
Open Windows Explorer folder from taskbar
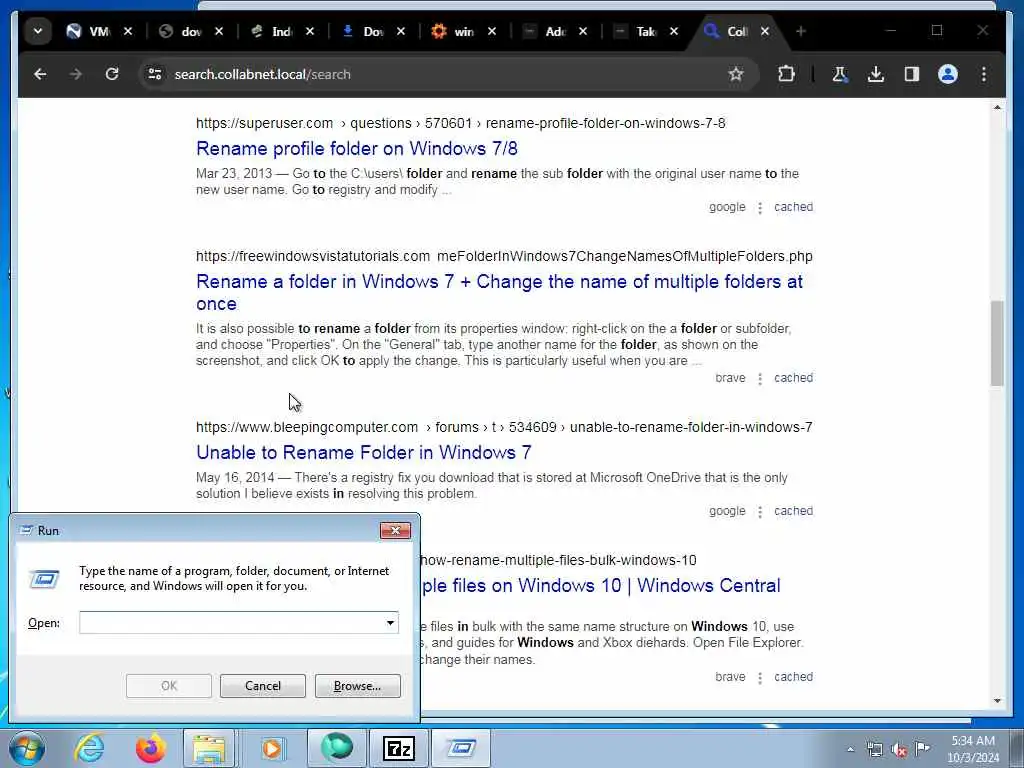point(209,748)
